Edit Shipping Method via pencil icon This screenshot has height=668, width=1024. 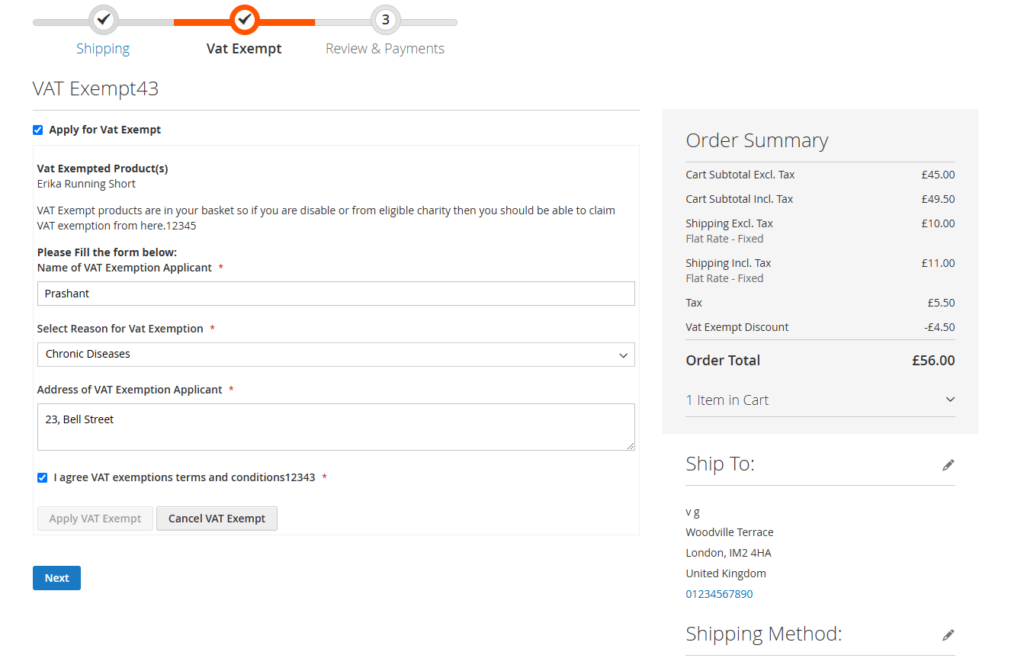(948, 635)
